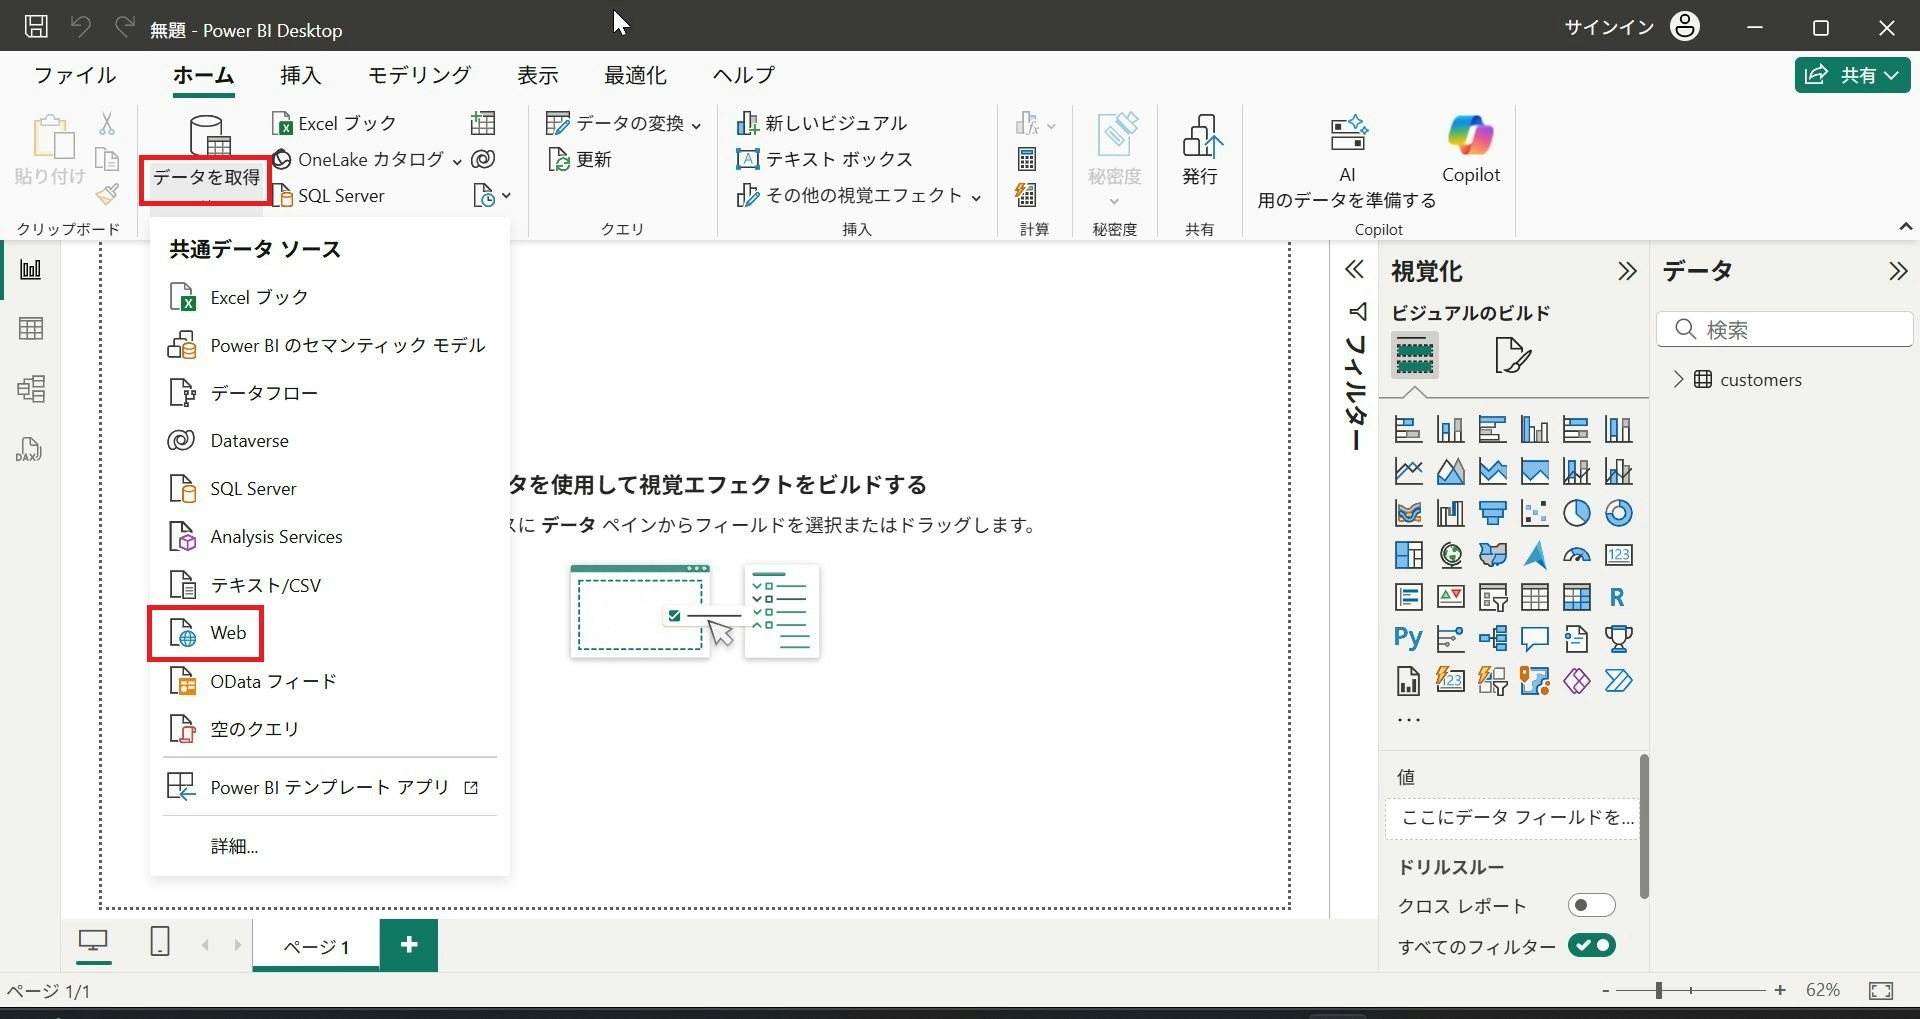
Task: Open Power BI テンプレート アプリ link
Action: point(330,787)
